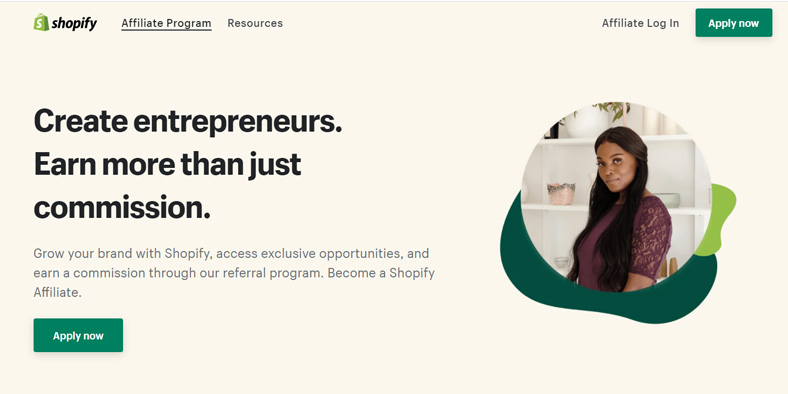Click Apply now button below hero paragraph

tap(78, 335)
